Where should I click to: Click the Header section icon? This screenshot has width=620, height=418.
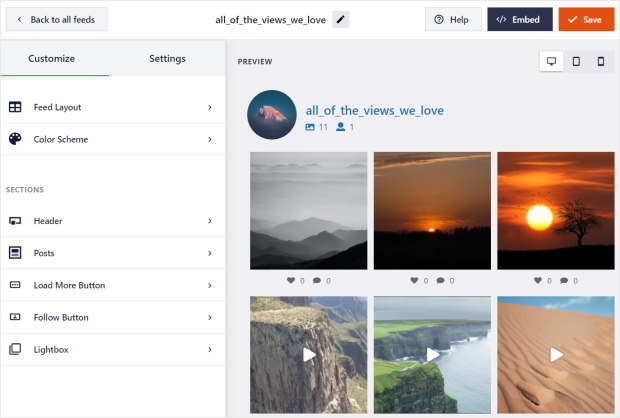15,221
